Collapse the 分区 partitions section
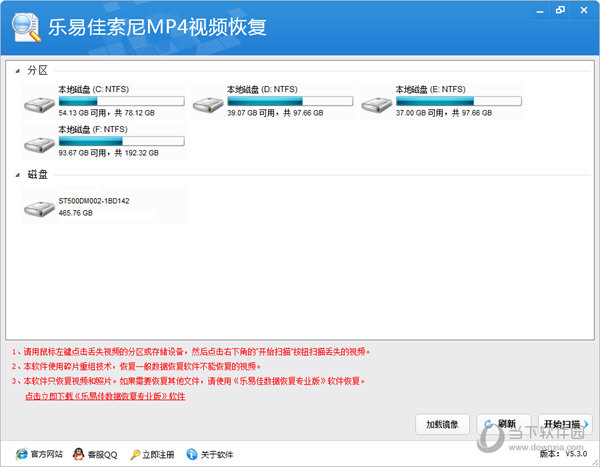Screen dimensions: 600x467 [x=18, y=71]
